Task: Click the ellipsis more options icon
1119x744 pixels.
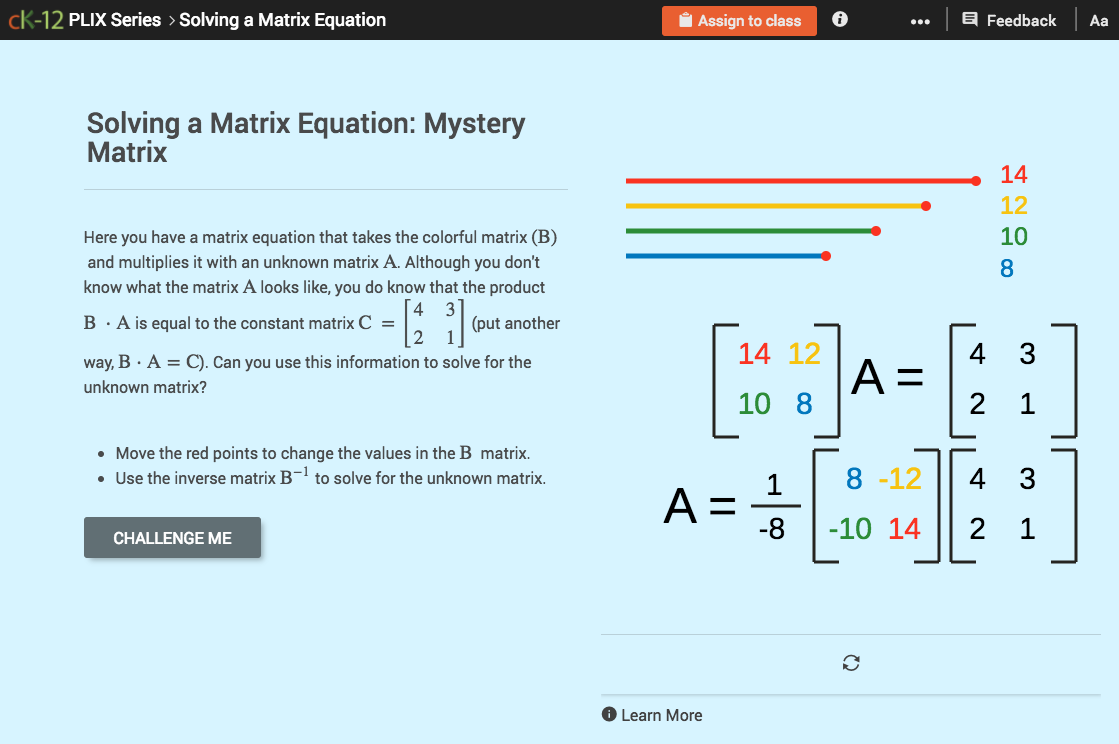Action: point(920,19)
